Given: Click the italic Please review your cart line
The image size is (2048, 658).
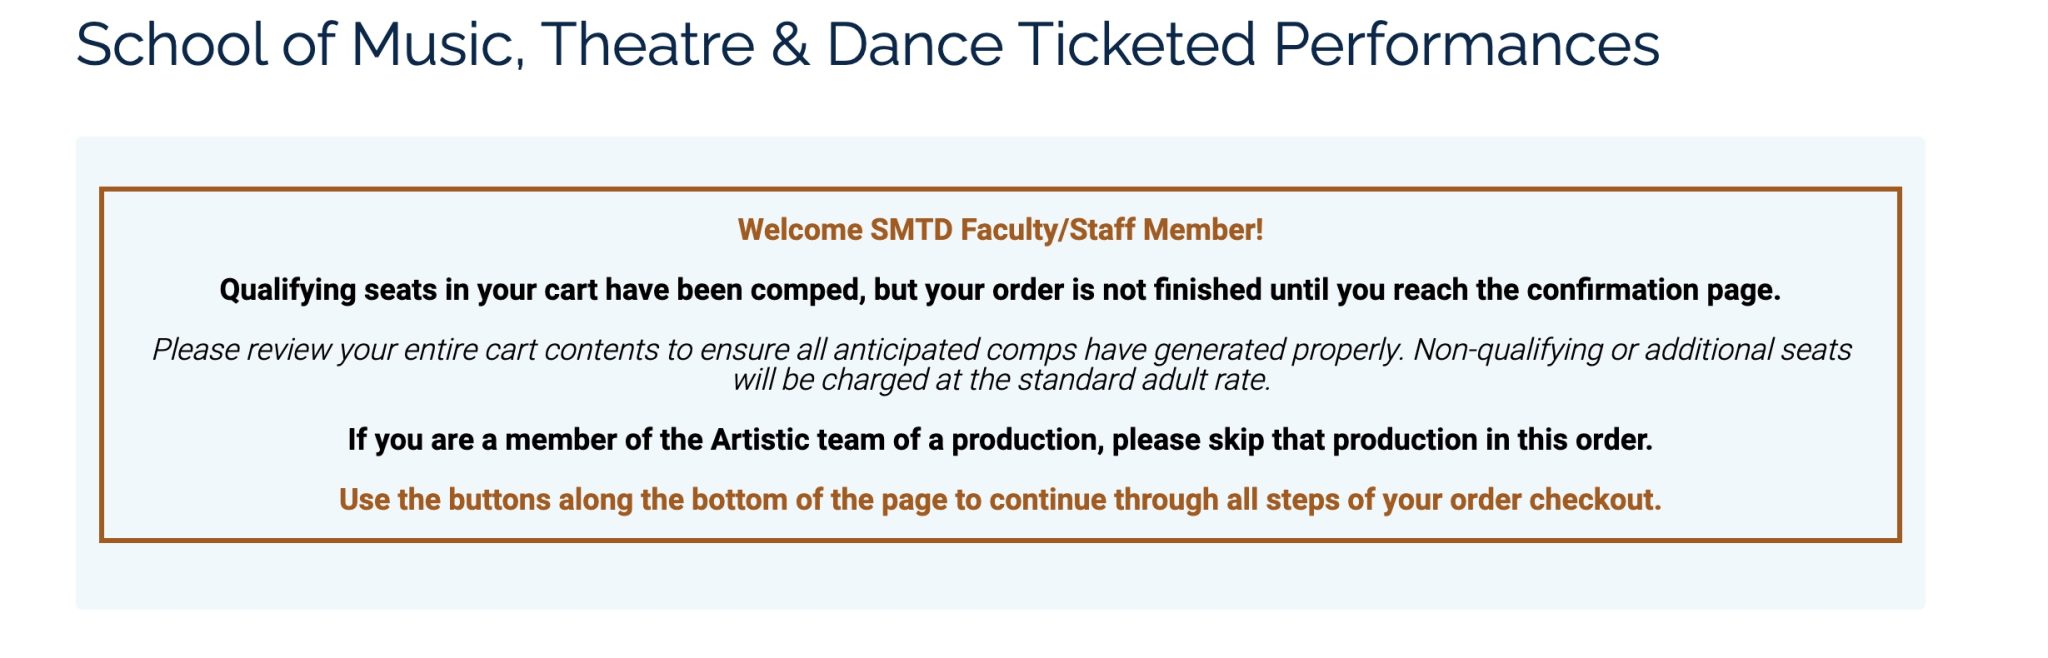Looking at the screenshot, I should click(x=1001, y=350).
